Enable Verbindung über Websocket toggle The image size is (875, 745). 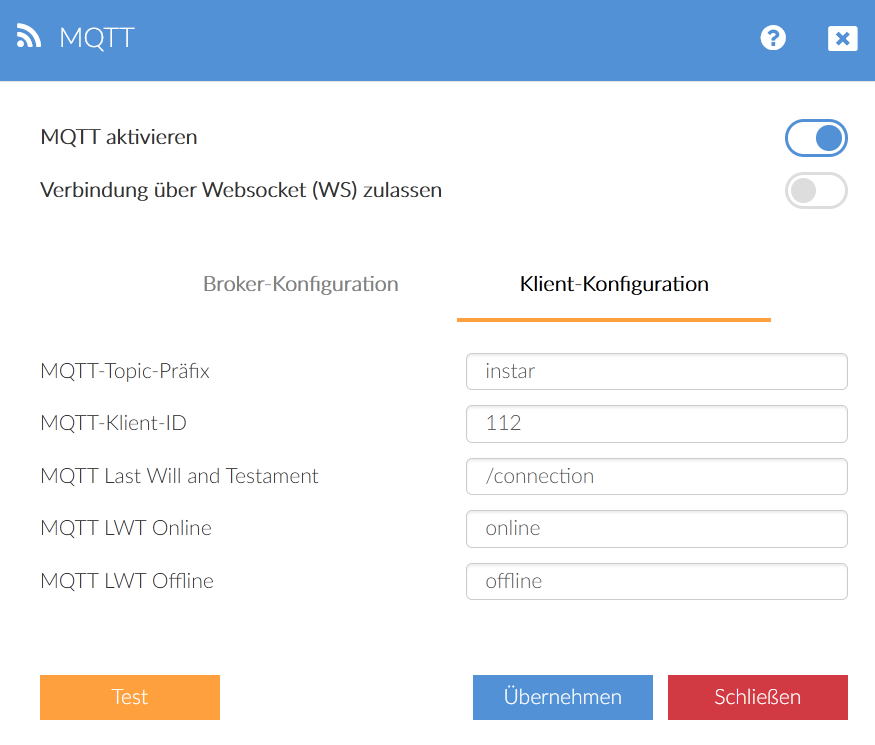coord(816,190)
